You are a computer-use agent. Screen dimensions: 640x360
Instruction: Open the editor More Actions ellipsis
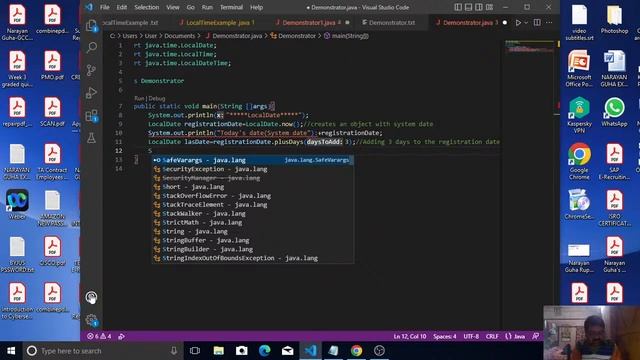click(x=549, y=23)
